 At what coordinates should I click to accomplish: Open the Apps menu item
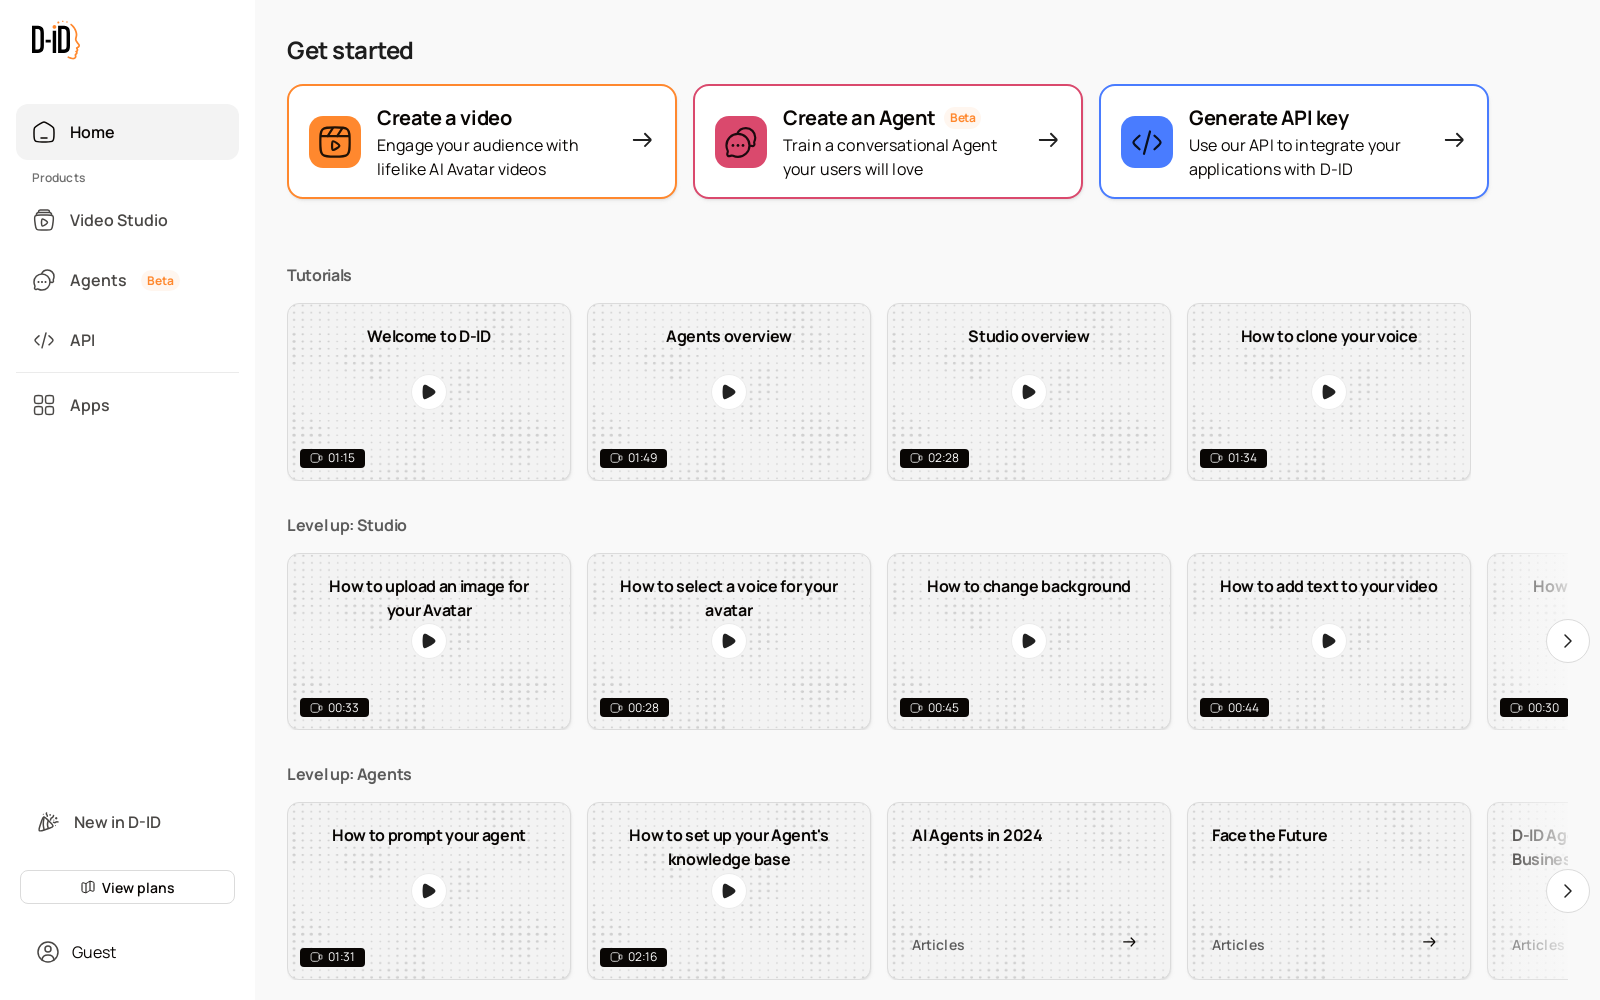[x=127, y=405]
